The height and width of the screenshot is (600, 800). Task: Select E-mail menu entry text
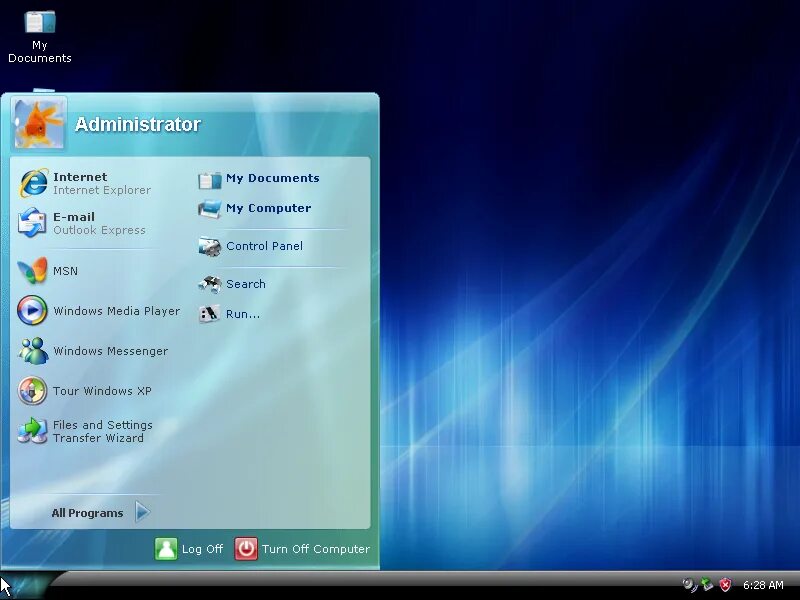pos(73,217)
